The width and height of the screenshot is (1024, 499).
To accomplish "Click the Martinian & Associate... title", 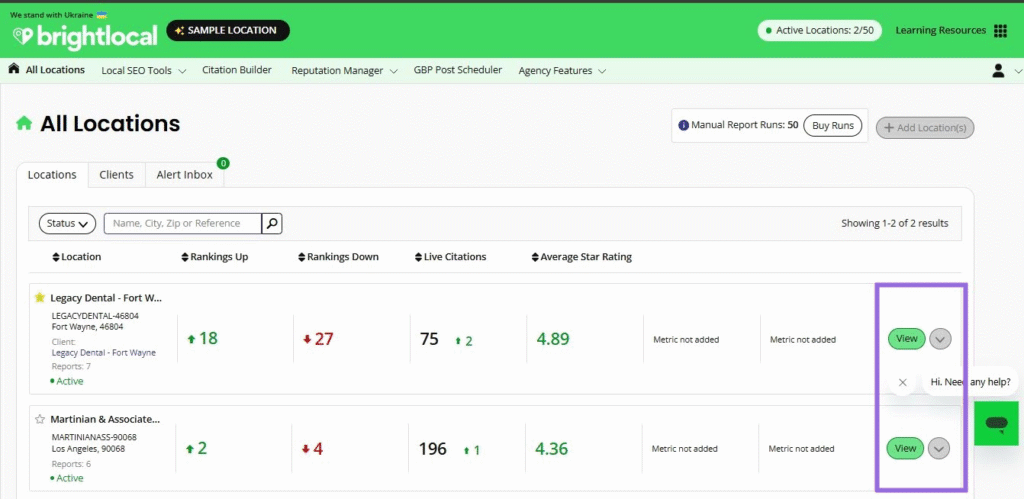I will click(105, 419).
